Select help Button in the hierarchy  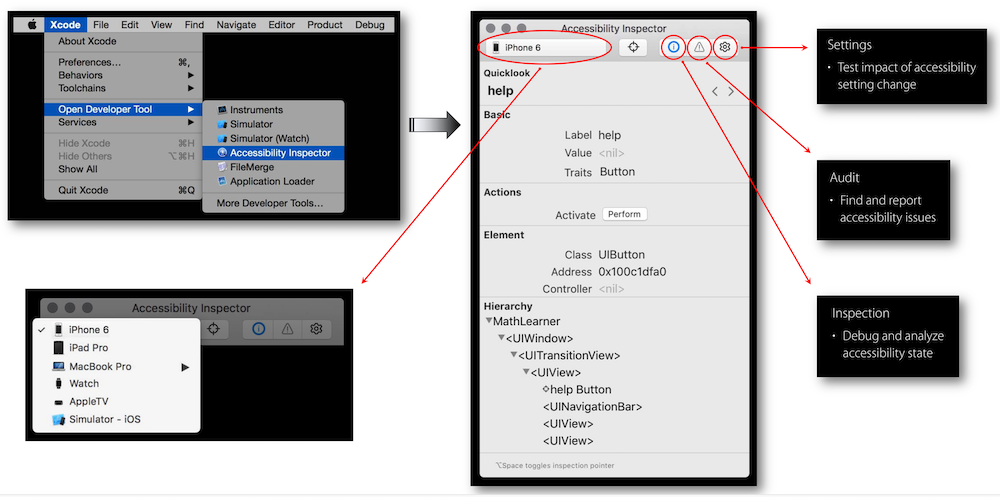[x=580, y=389]
